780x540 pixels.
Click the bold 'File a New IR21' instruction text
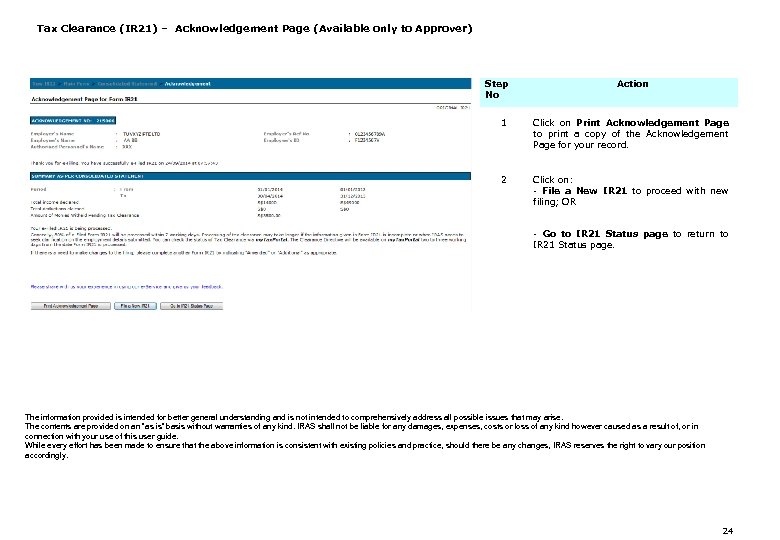[x=585, y=191]
